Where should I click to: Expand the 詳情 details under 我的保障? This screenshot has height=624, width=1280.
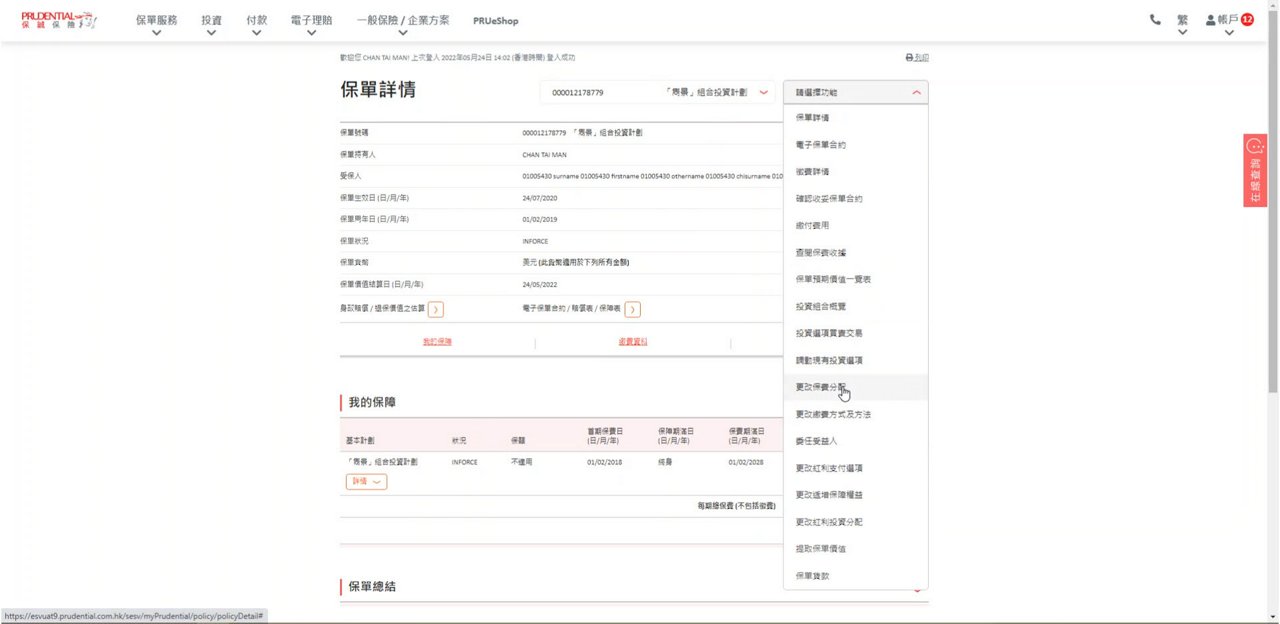tap(366, 482)
